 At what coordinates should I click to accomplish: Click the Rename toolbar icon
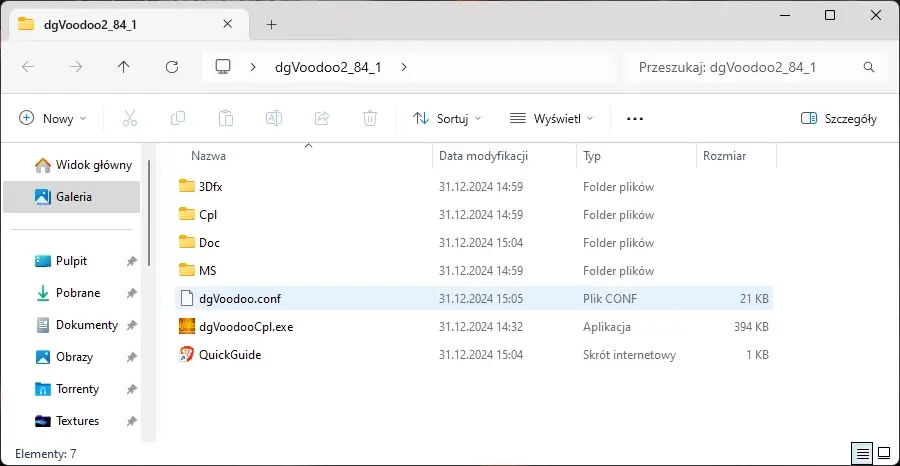(x=274, y=119)
